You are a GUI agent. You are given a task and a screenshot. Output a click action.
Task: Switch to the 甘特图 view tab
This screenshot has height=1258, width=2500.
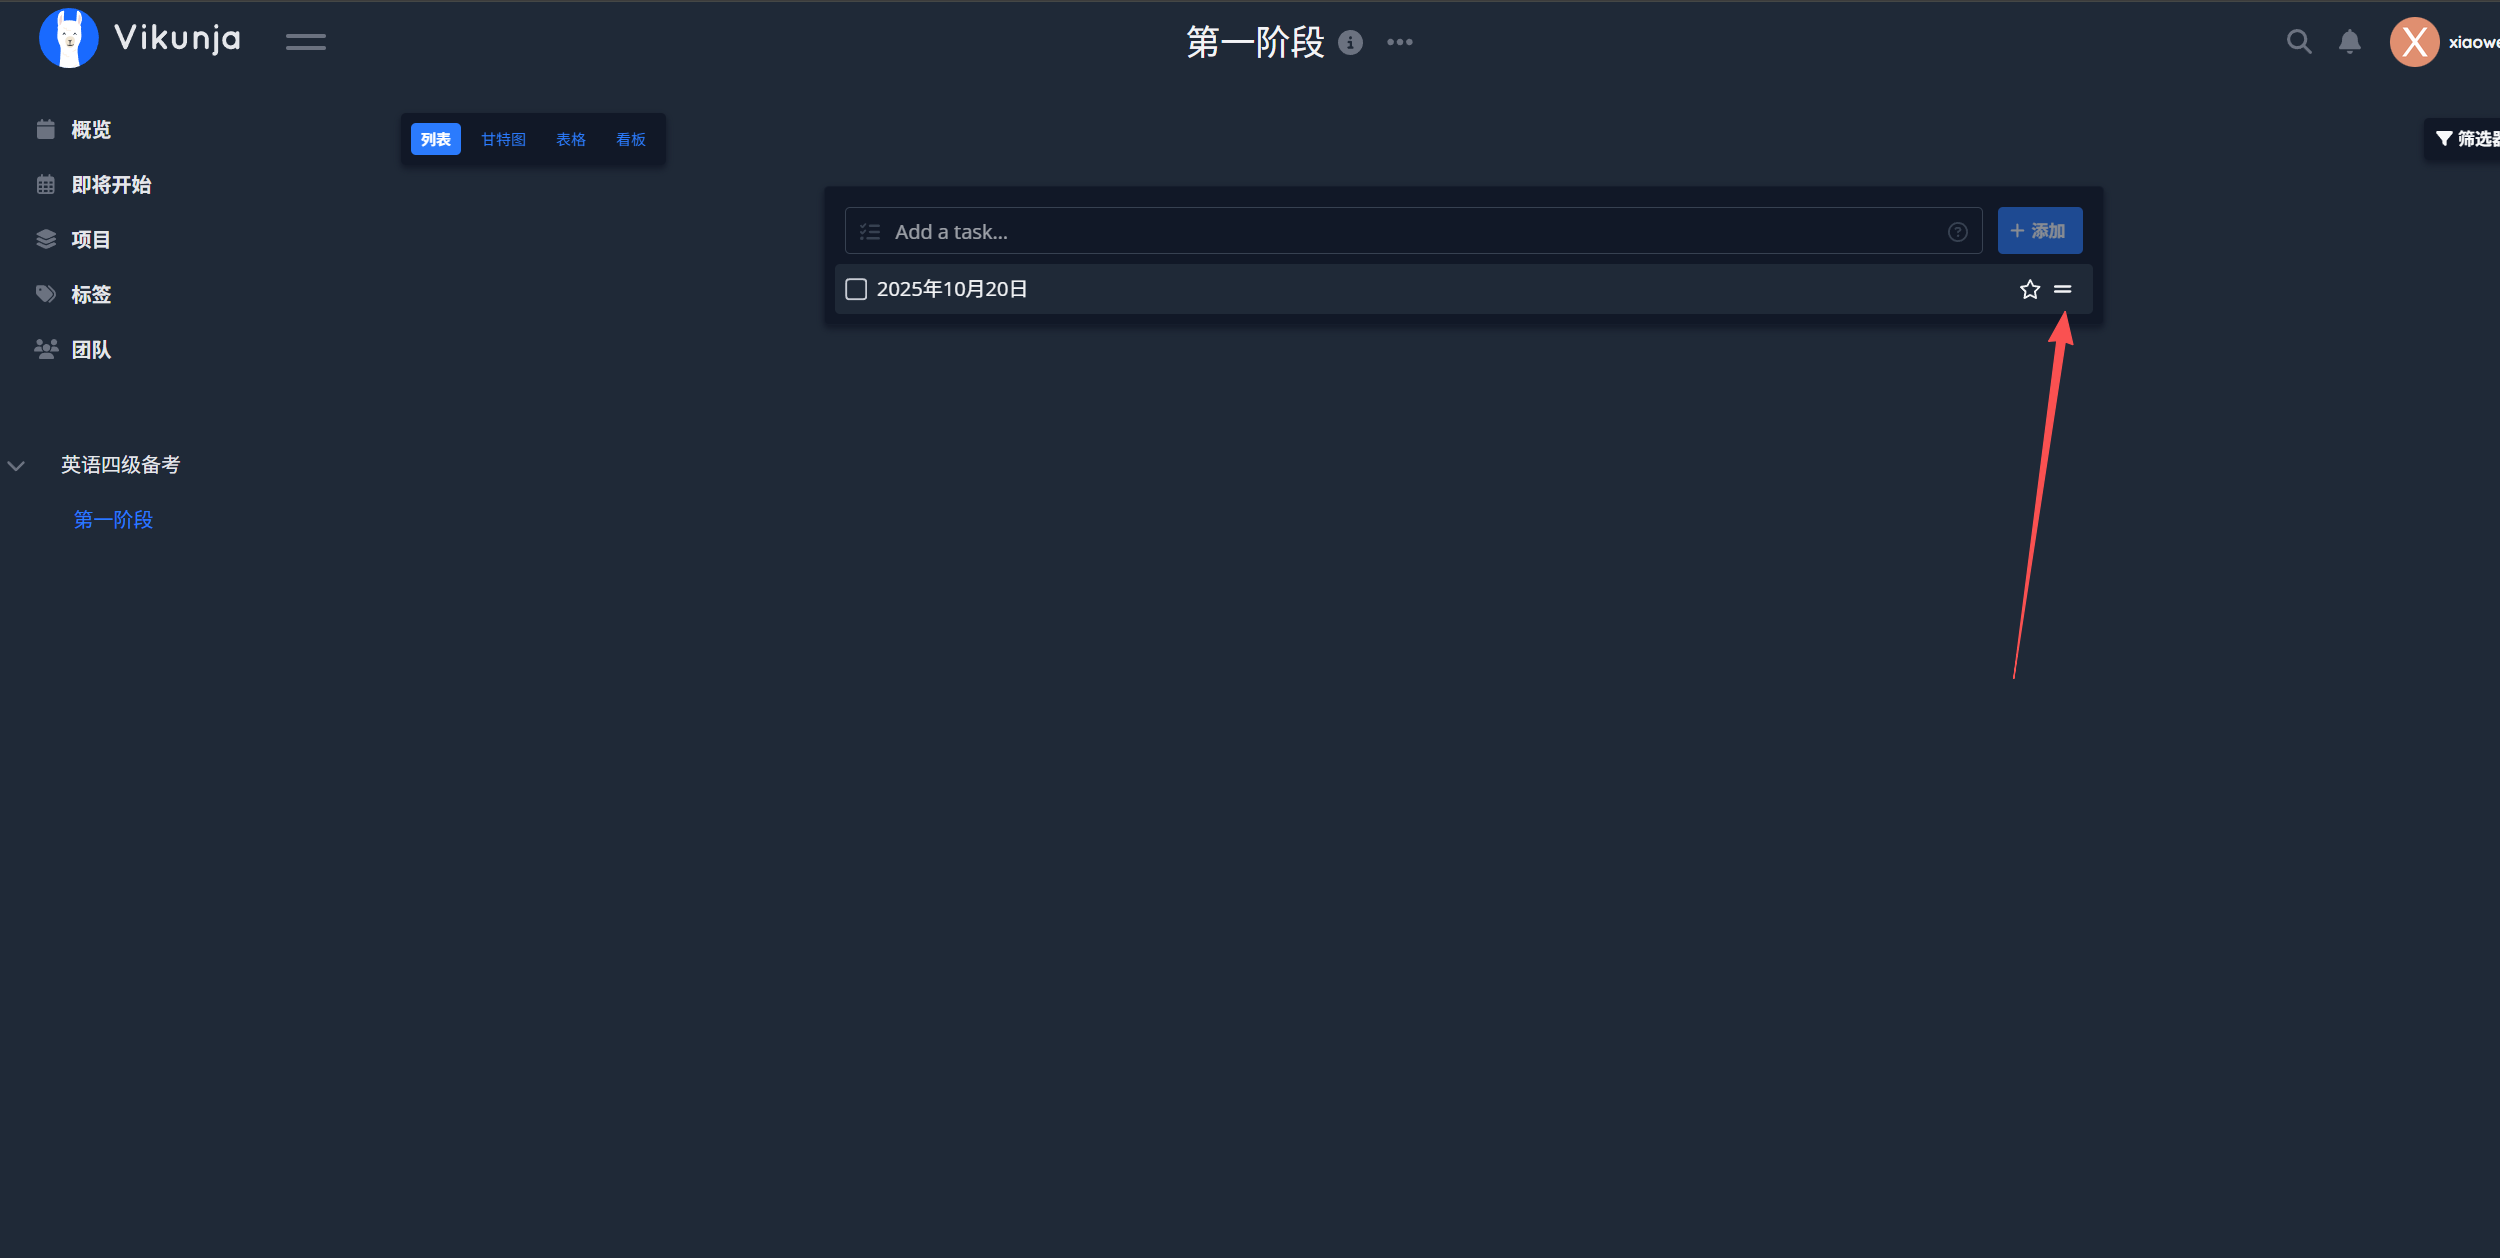[503, 140]
